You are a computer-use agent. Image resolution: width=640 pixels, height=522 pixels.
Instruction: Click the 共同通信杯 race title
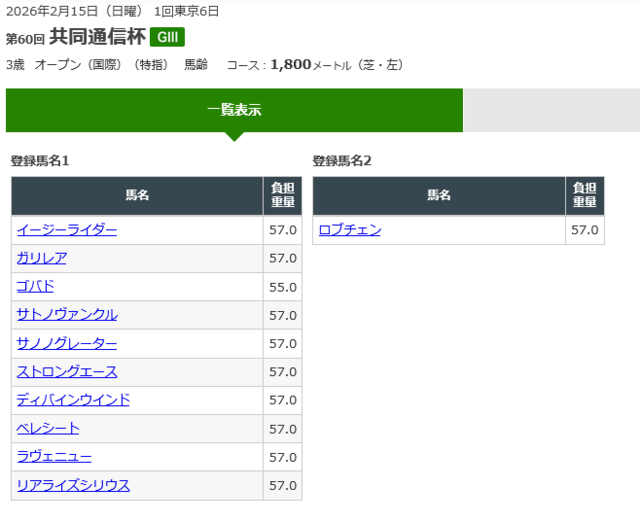coord(96,37)
